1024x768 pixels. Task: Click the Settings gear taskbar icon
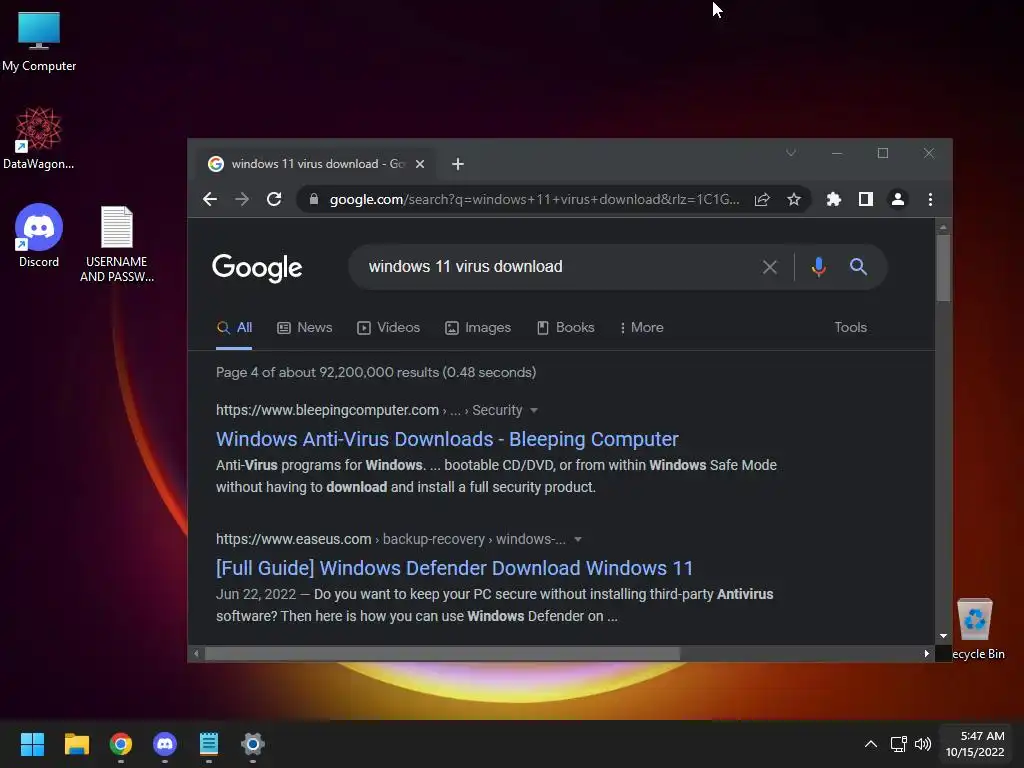tap(253, 744)
